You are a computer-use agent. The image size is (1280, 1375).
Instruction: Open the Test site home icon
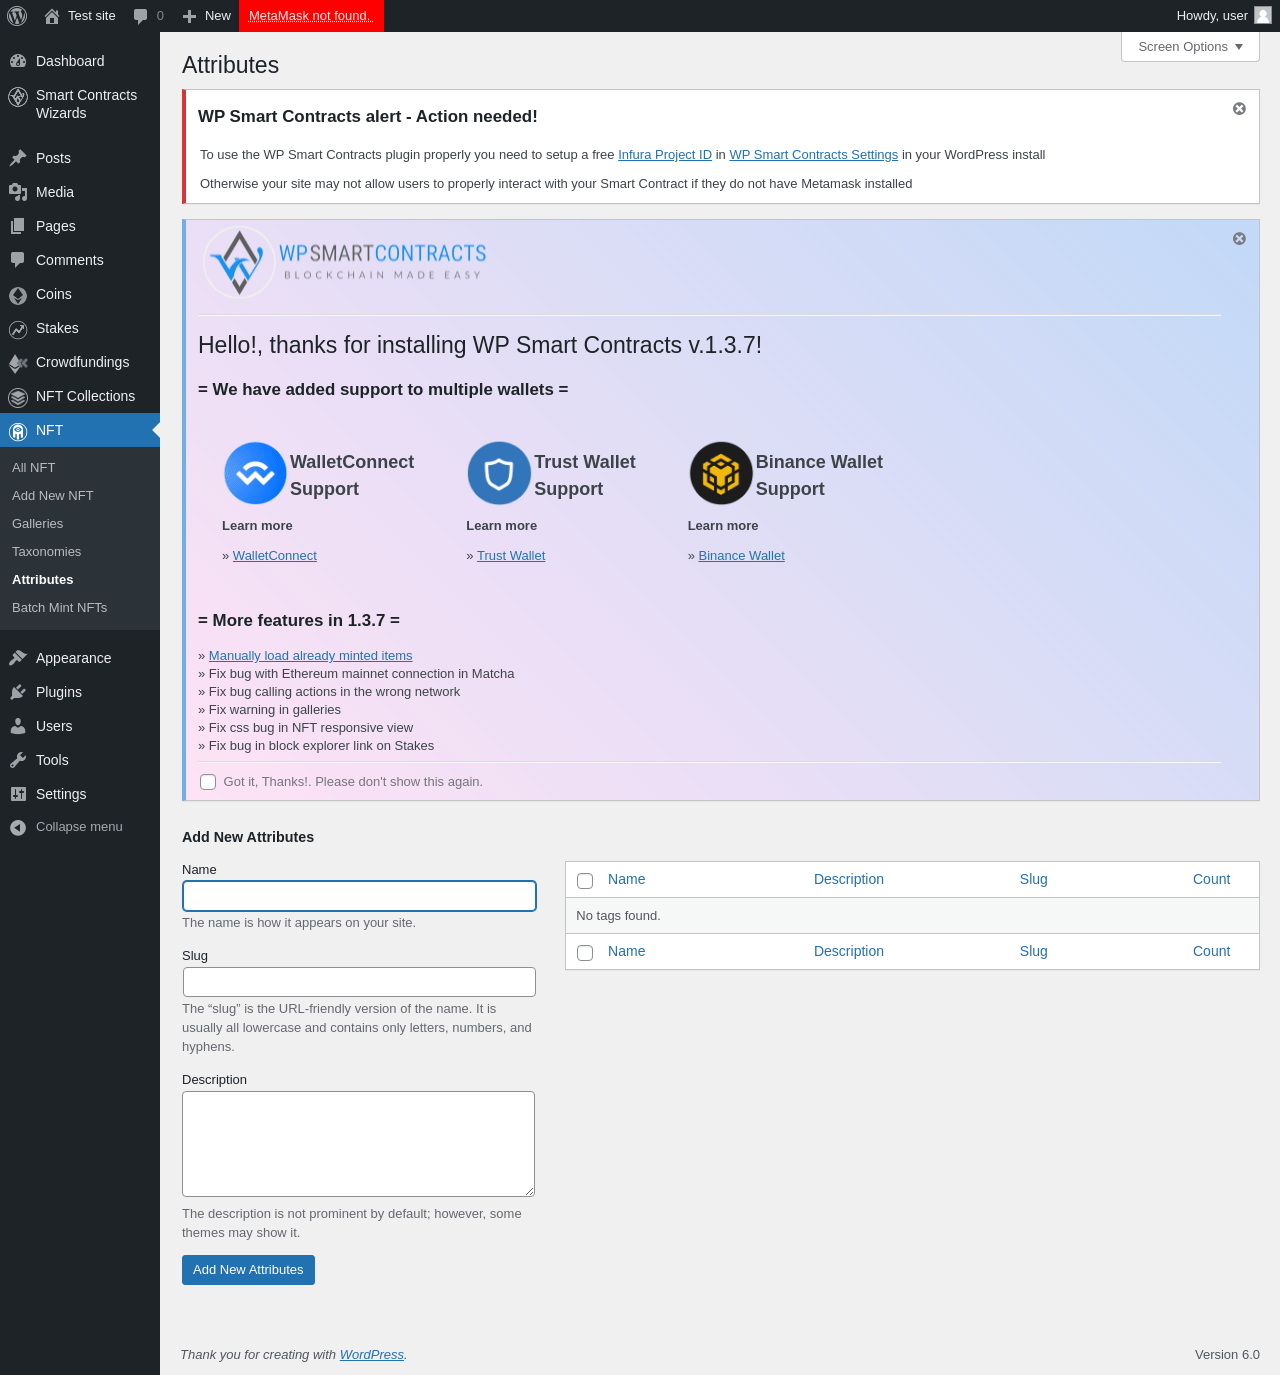click(52, 16)
